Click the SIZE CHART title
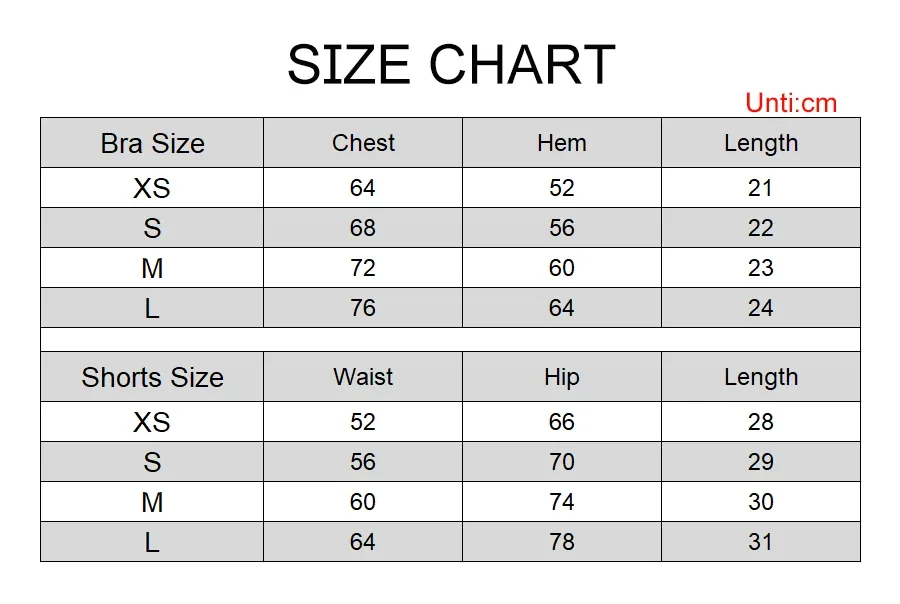 [451, 64]
